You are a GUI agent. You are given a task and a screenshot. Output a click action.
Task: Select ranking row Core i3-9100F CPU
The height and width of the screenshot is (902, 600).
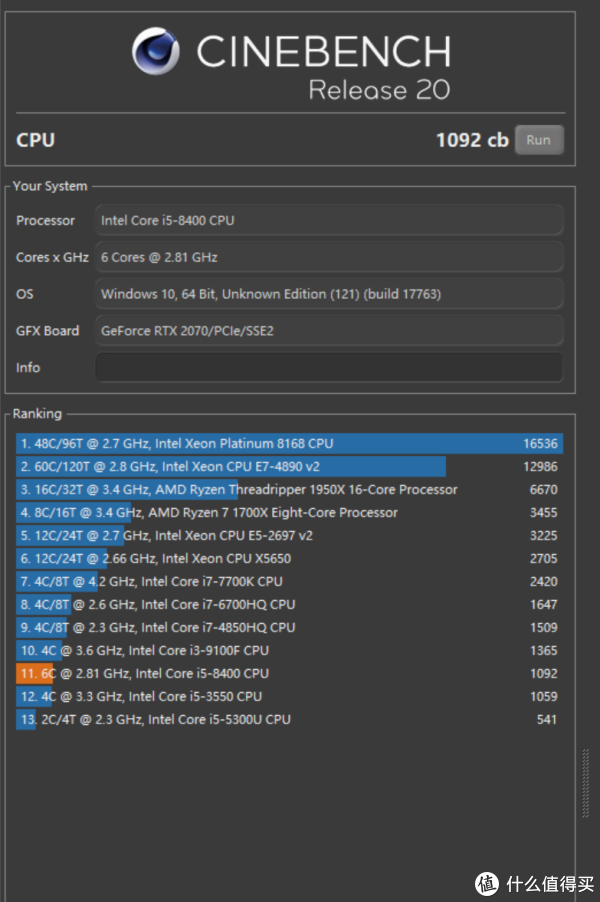pos(289,651)
